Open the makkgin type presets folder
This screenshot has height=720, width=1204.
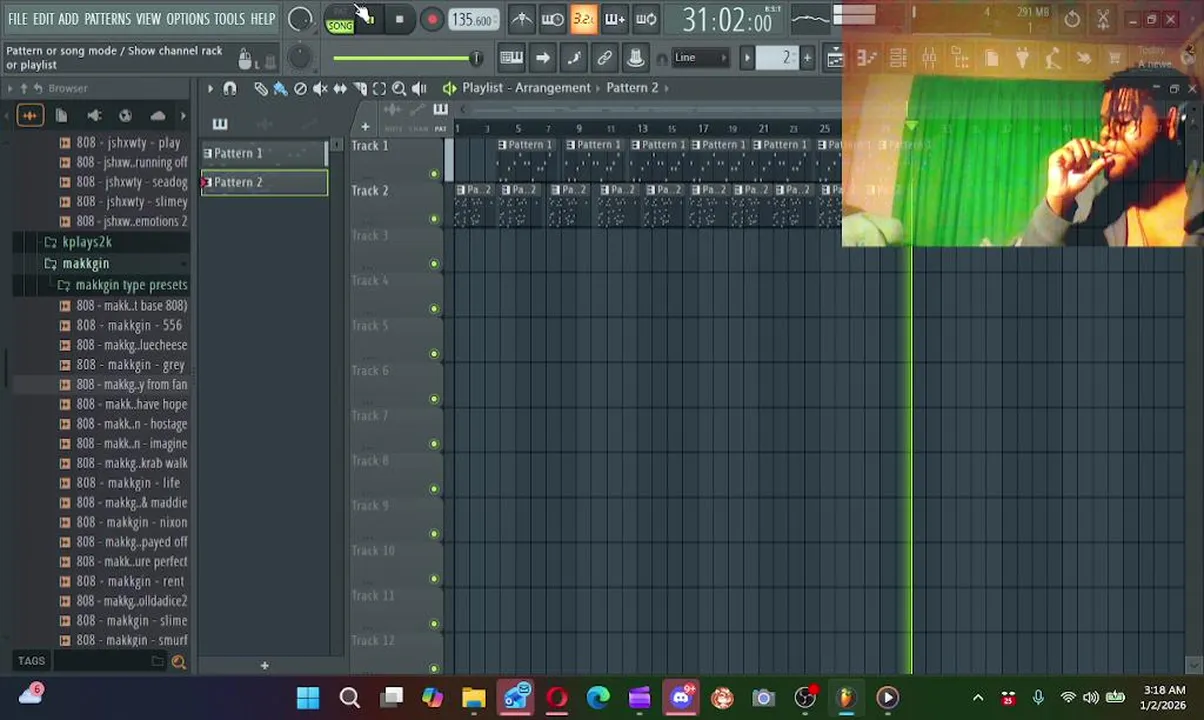pos(131,285)
